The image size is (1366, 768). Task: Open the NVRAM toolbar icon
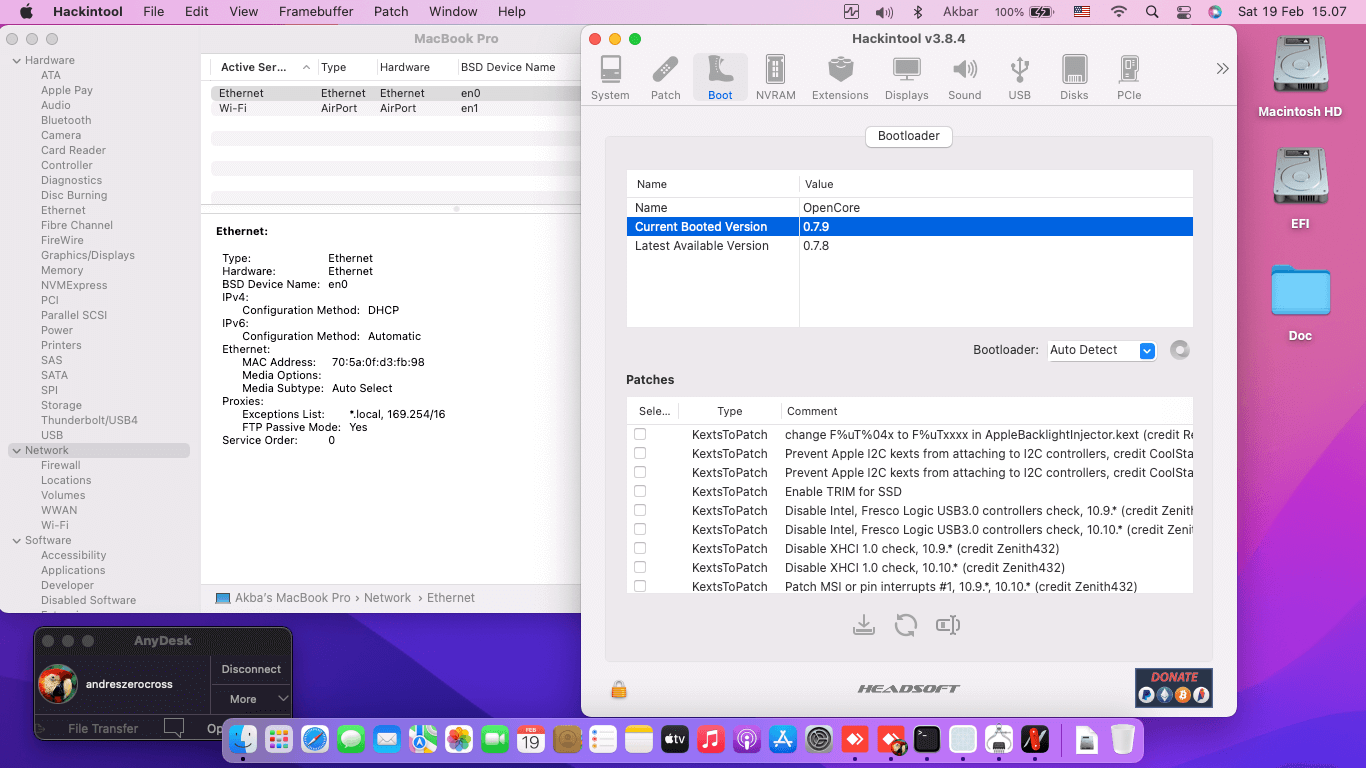click(775, 78)
